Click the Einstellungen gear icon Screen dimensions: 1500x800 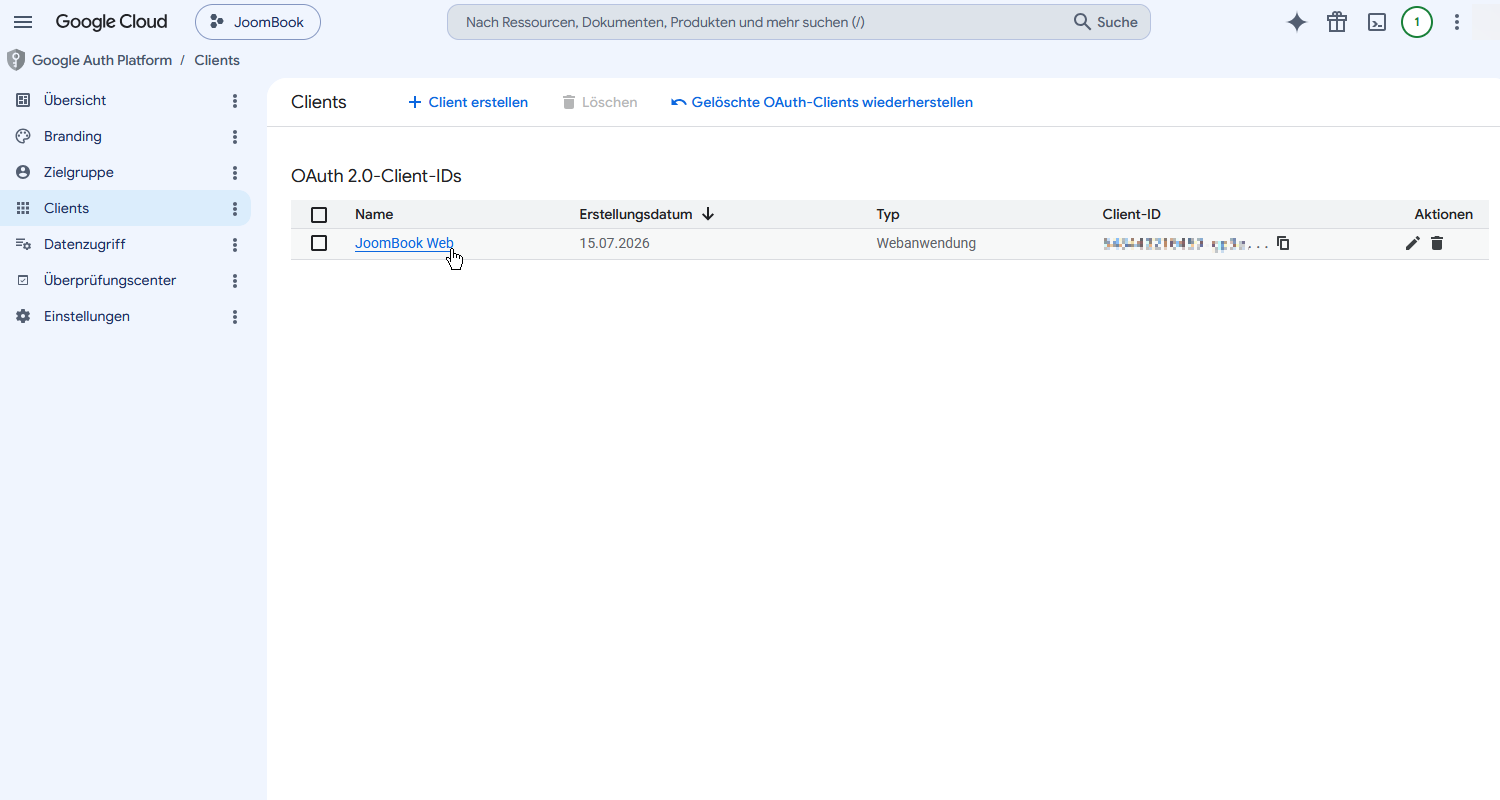point(23,316)
